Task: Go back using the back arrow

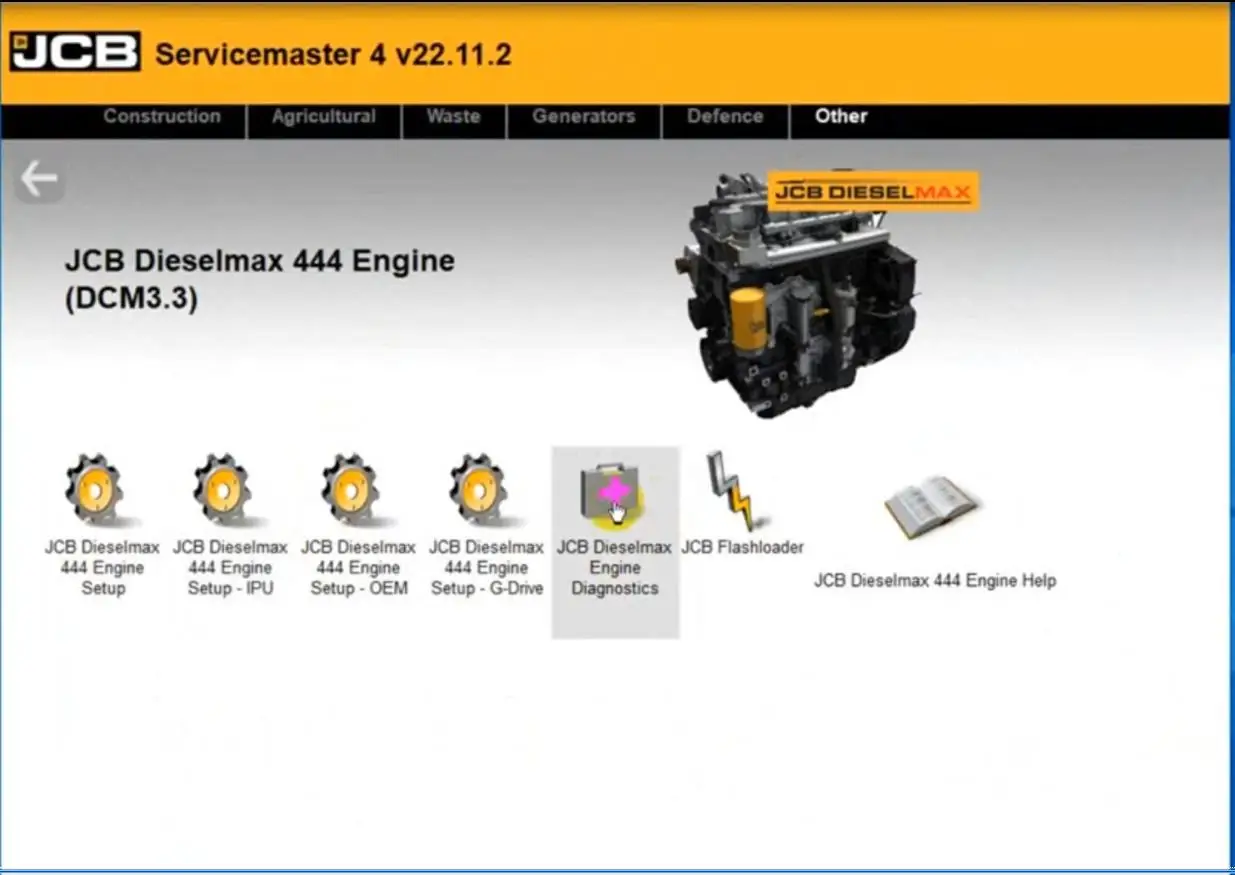Action: tap(38, 177)
